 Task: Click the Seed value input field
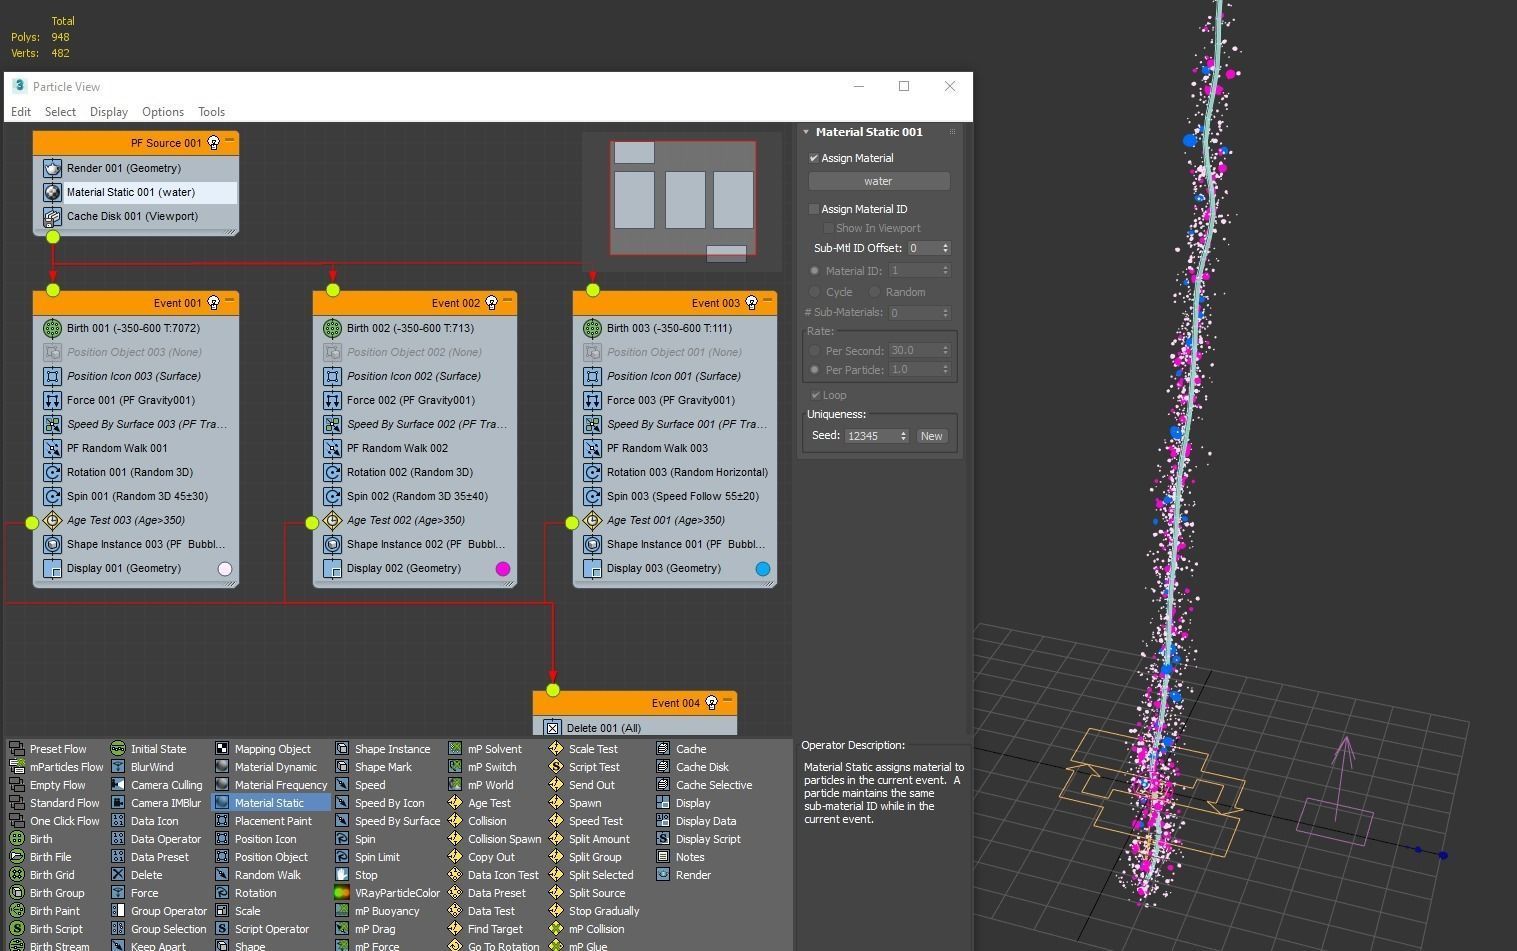tap(872, 436)
